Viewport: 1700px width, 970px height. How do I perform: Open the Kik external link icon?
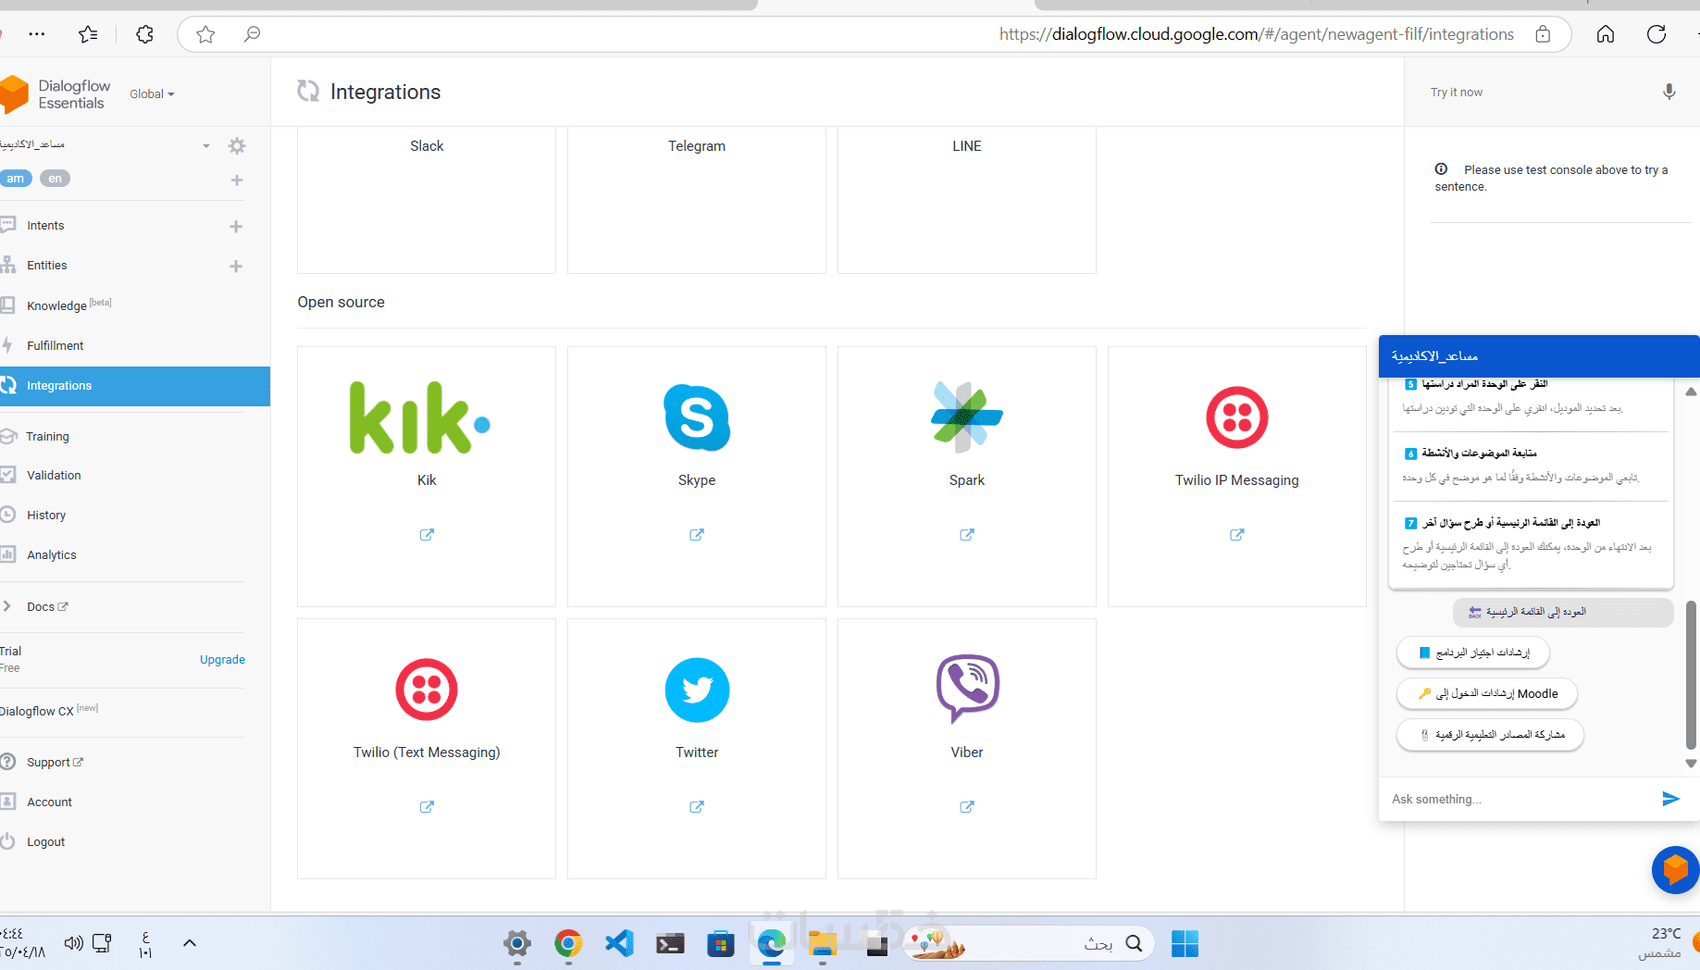click(x=427, y=535)
